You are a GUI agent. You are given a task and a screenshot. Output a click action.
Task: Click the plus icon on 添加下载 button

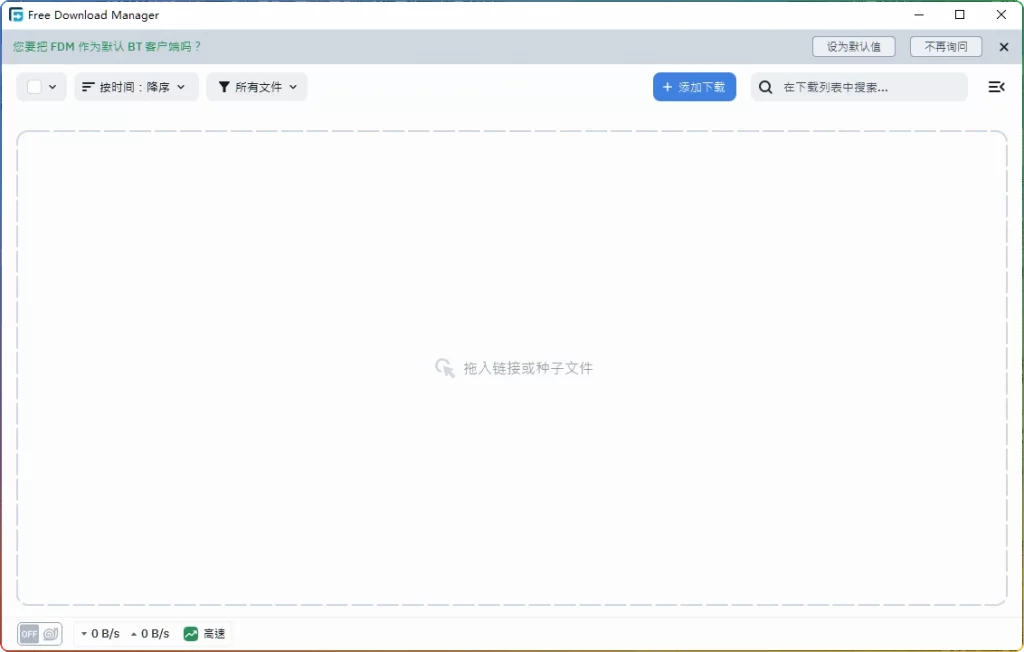666,87
